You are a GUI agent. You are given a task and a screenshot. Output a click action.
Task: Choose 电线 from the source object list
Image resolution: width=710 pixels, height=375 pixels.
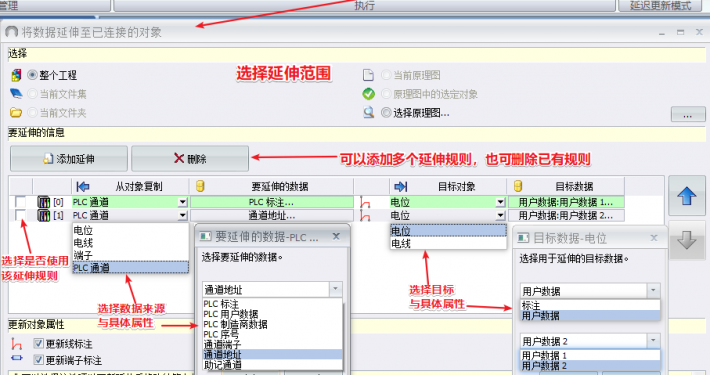point(83,243)
